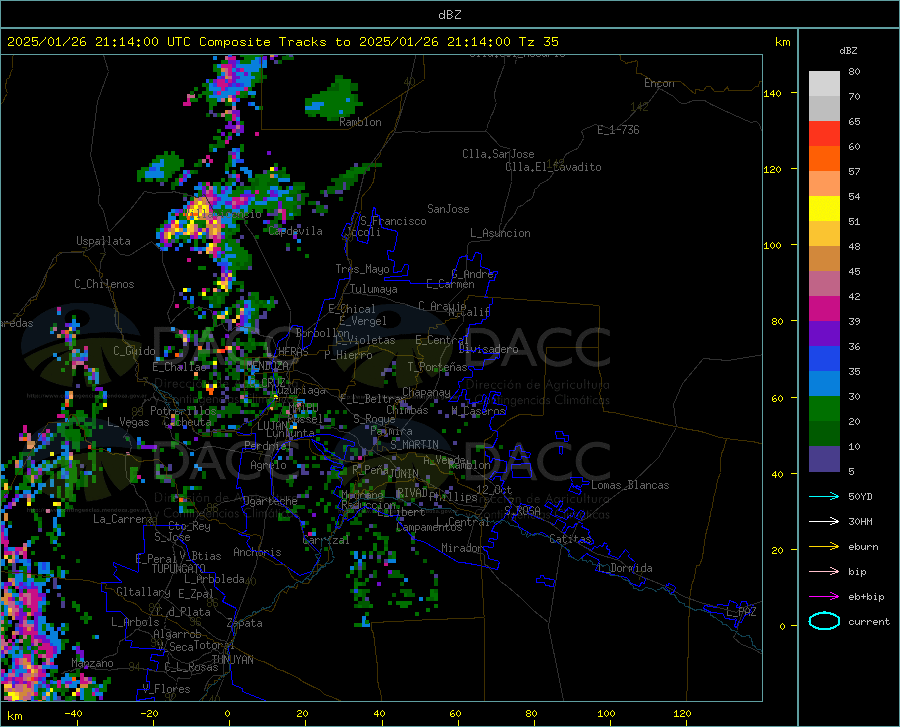The height and width of the screenshot is (727, 900).
Task: Click the red 60 dBZ color swatch
Action: 824,133
